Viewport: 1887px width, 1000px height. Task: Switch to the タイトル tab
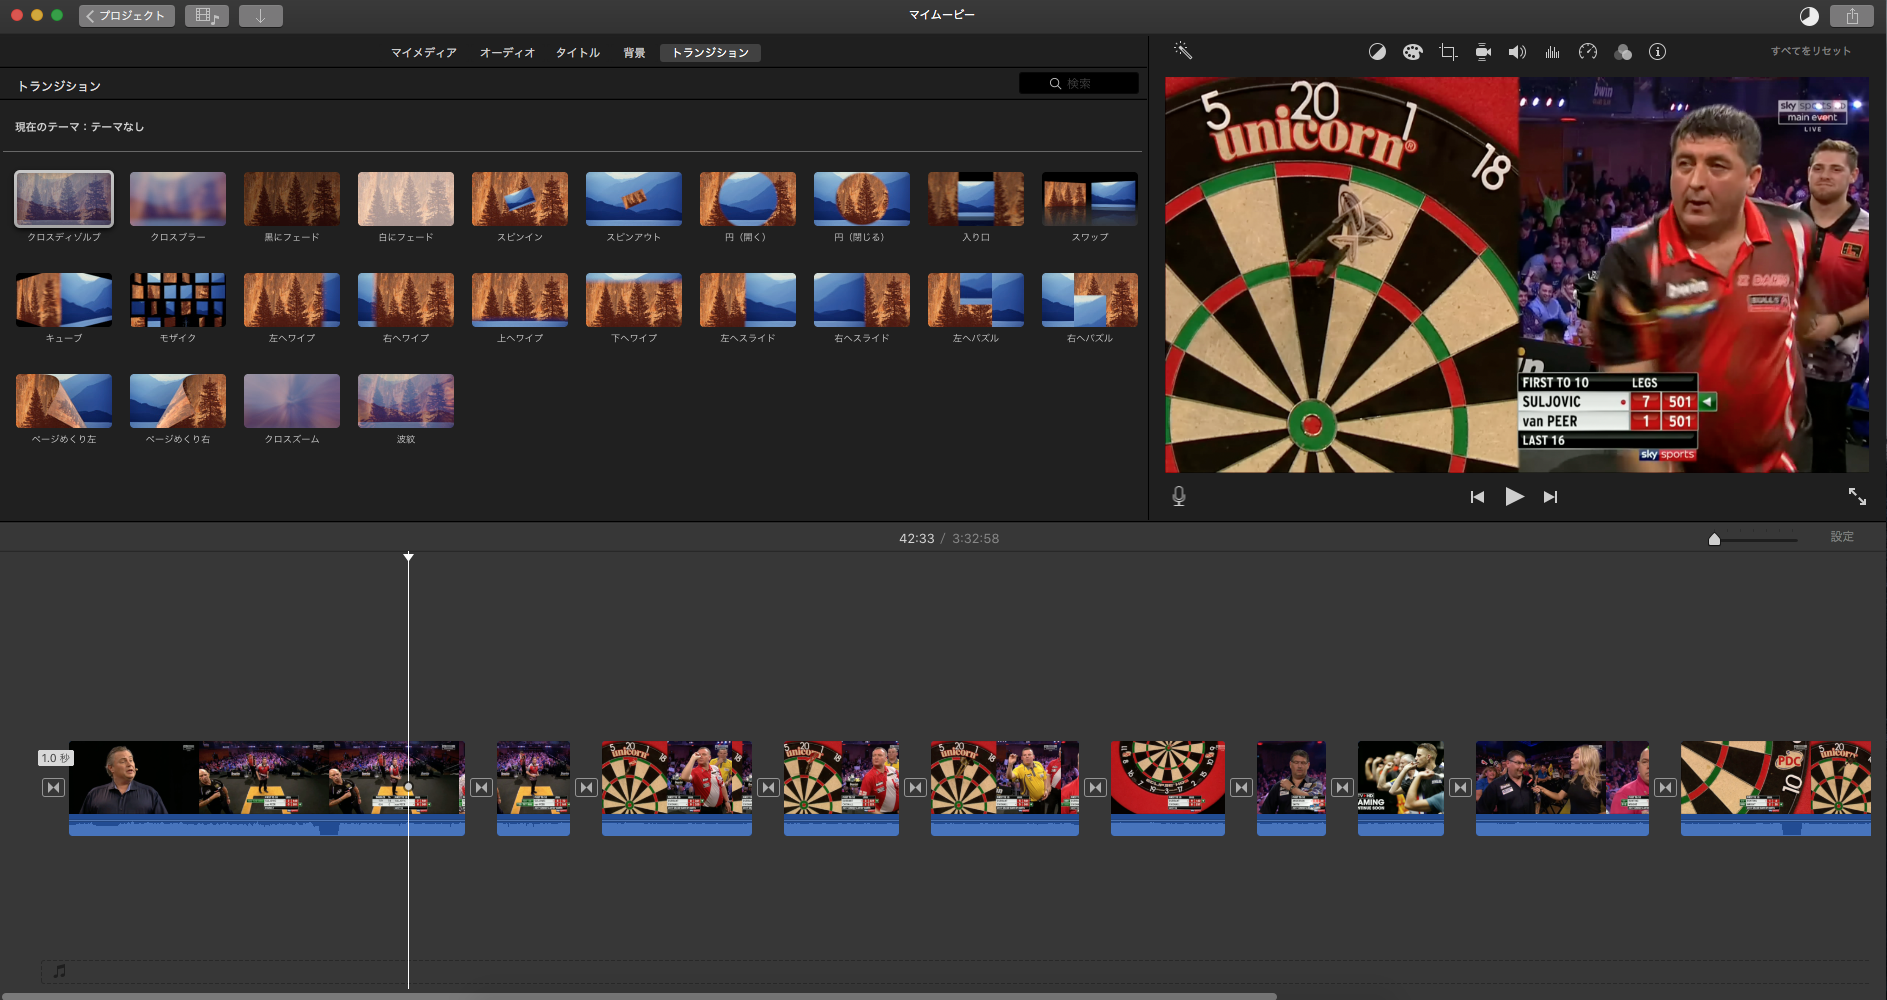[578, 53]
